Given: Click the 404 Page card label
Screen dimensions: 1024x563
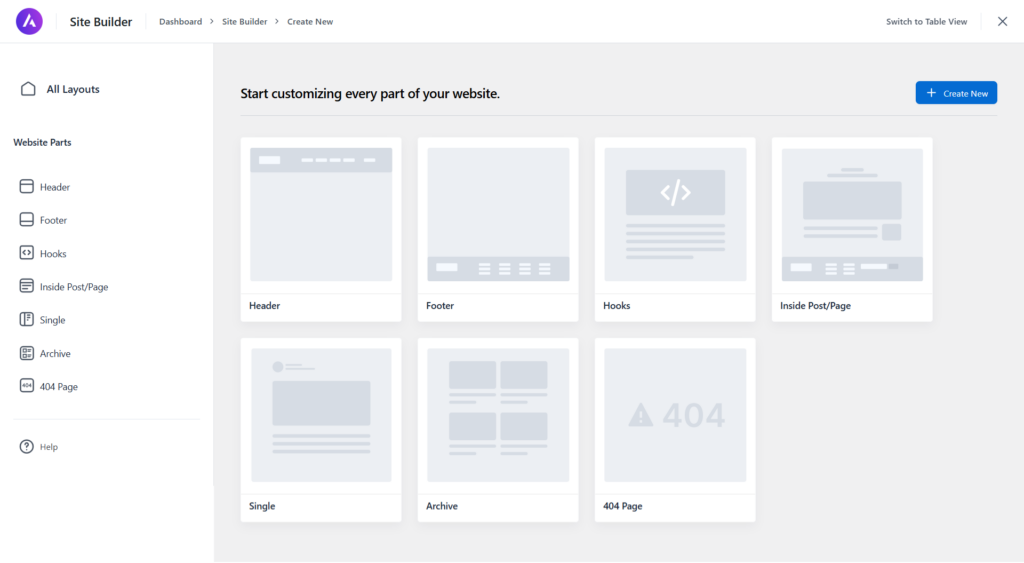Looking at the screenshot, I should [623, 506].
